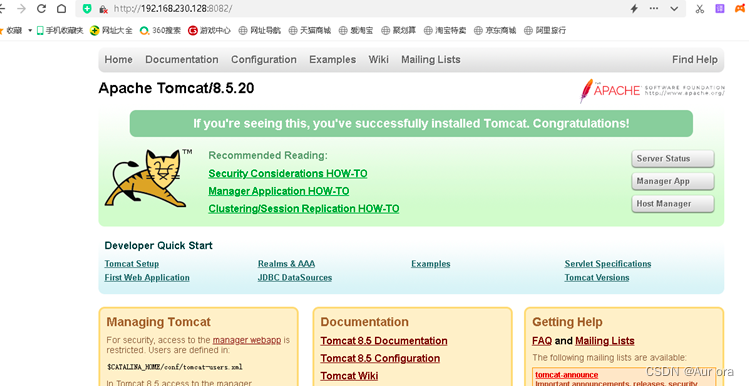This screenshot has height=386, width=749.
Task: Open the 淘宝特卖 bookmark
Action: point(445,31)
